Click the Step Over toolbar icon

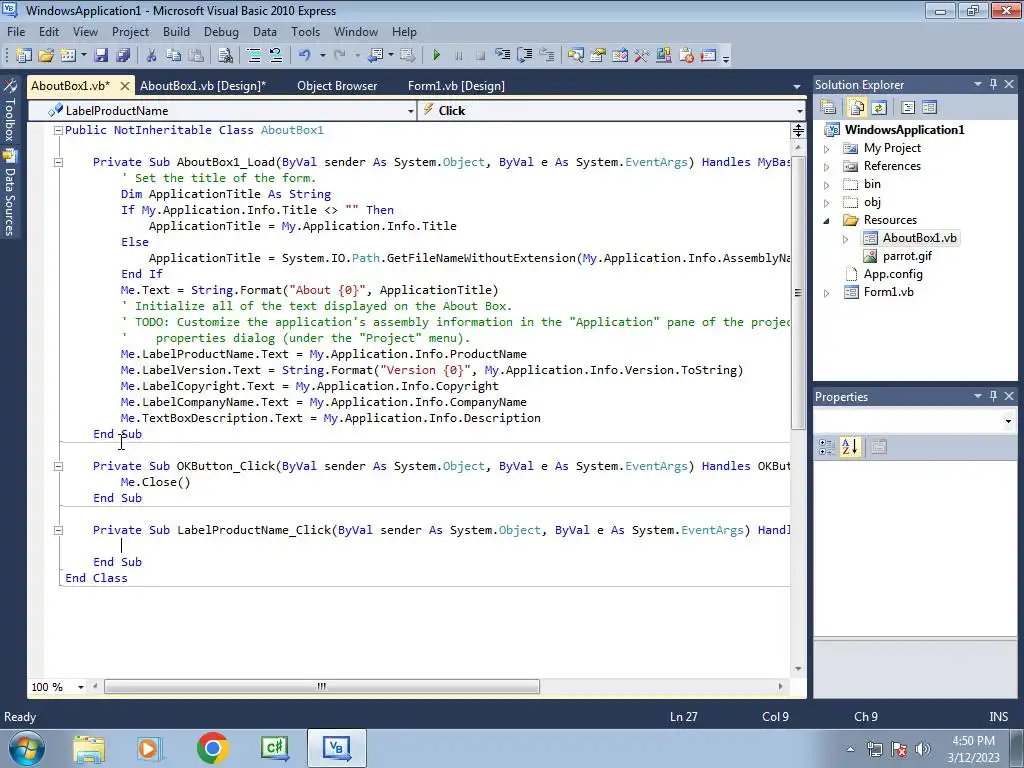(x=524, y=56)
